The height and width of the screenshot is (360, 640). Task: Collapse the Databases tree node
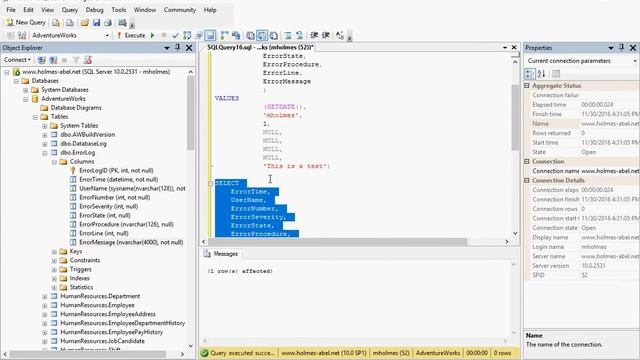pos(16,81)
